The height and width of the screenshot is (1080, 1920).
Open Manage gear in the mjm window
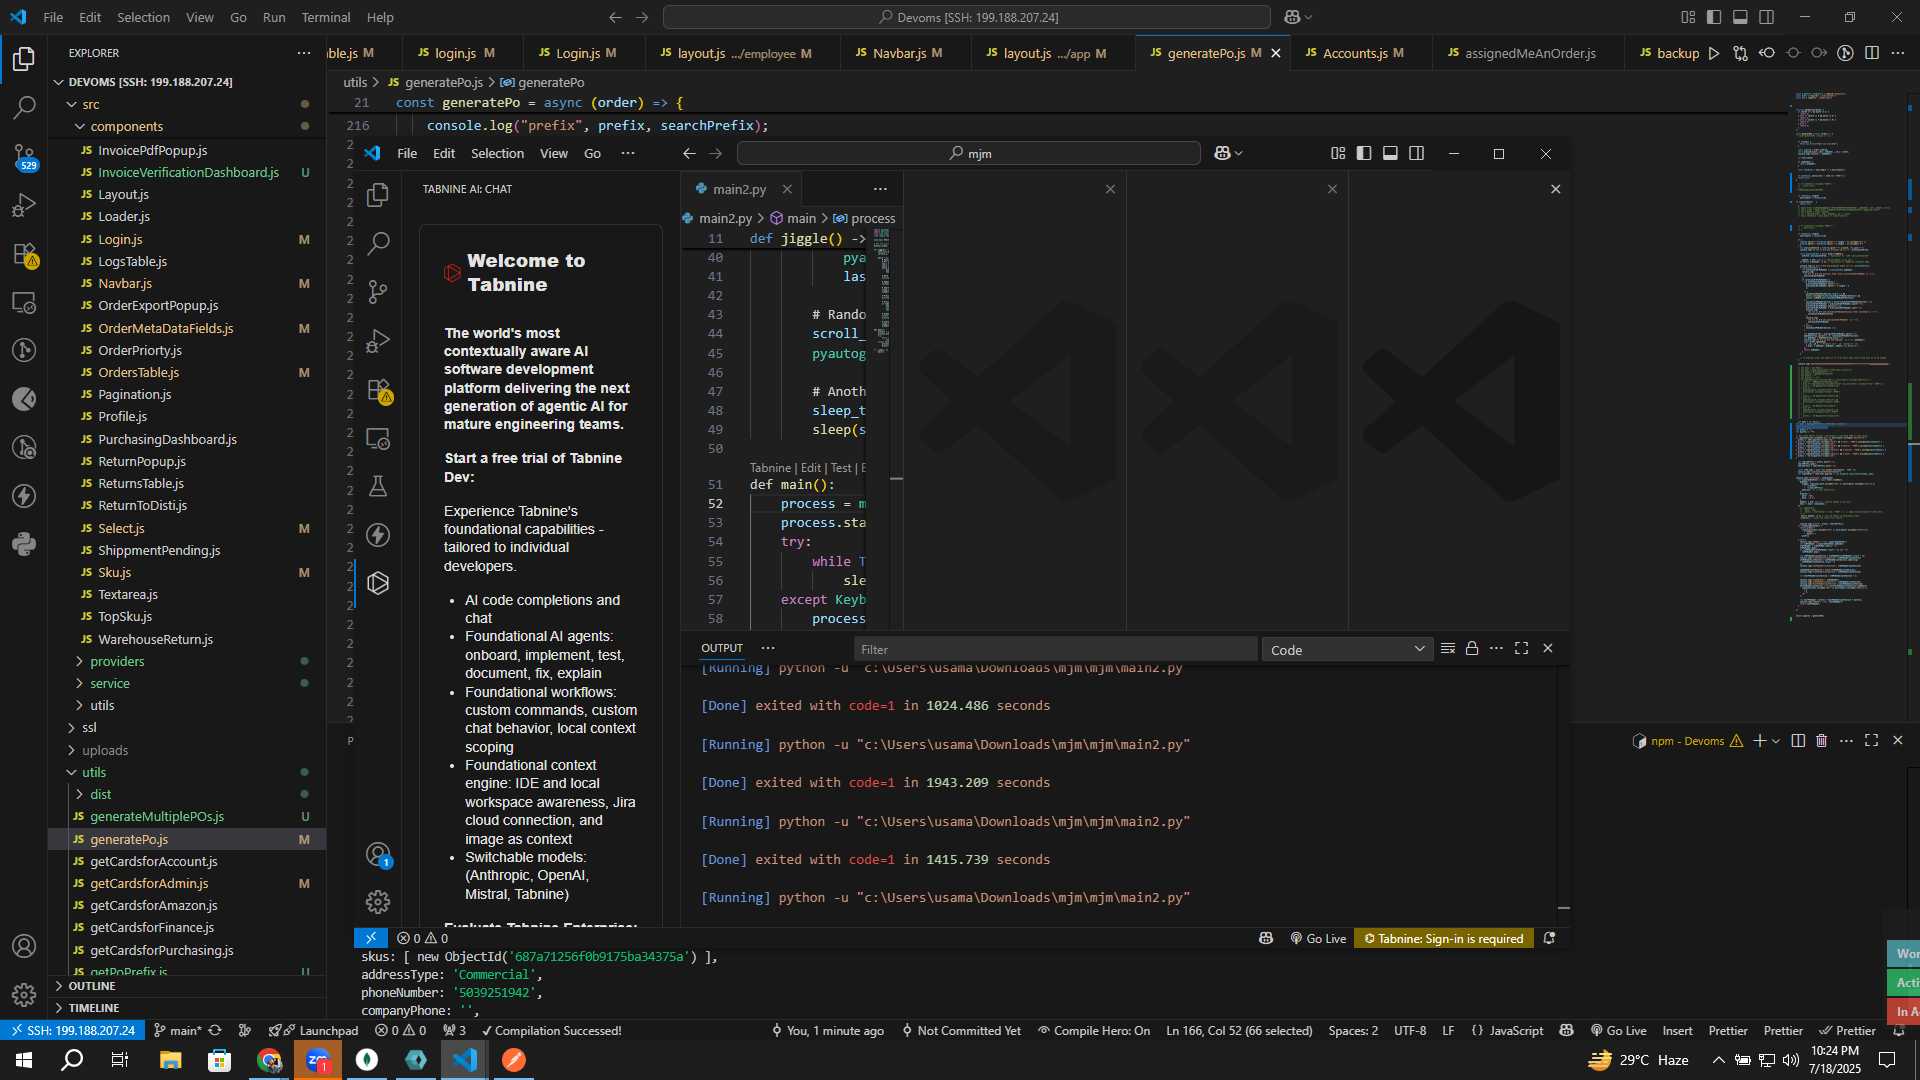(x=378, y=902)
